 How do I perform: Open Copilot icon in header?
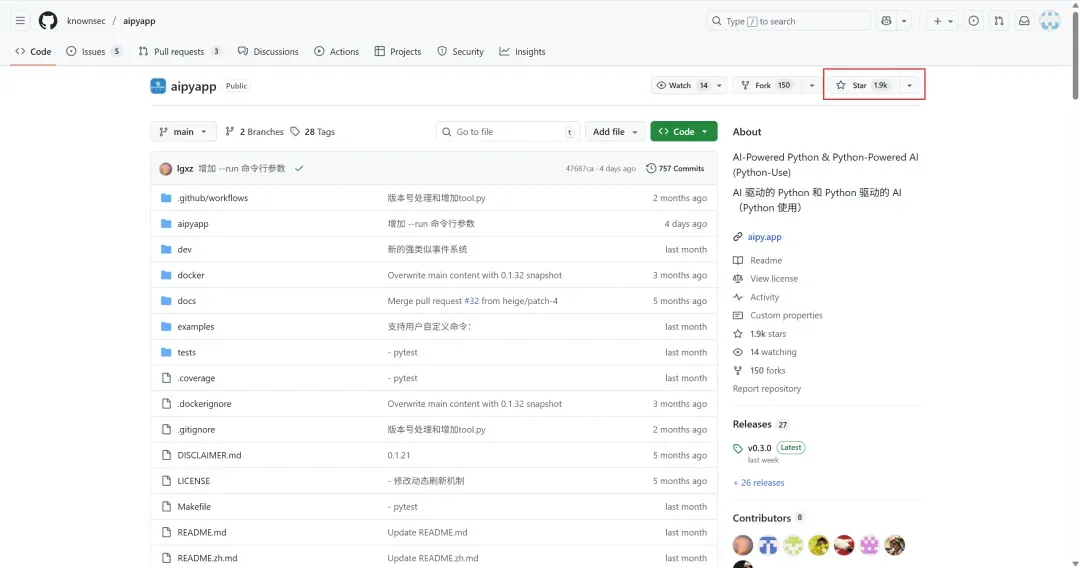click(x=886, y=21)
